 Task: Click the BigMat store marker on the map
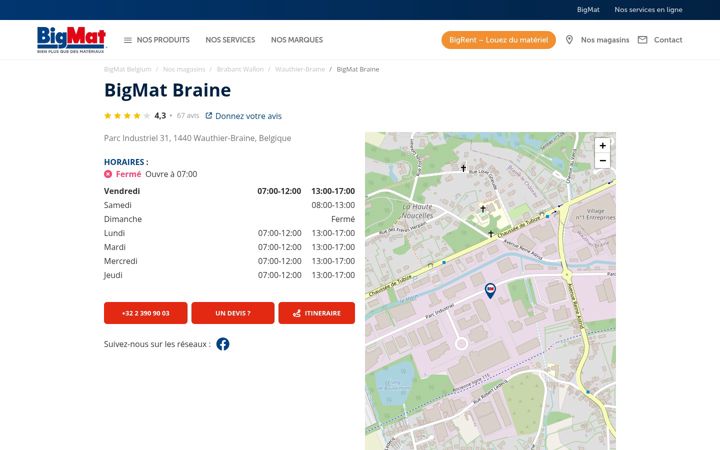pyautogui.click(x=490, y=290)
